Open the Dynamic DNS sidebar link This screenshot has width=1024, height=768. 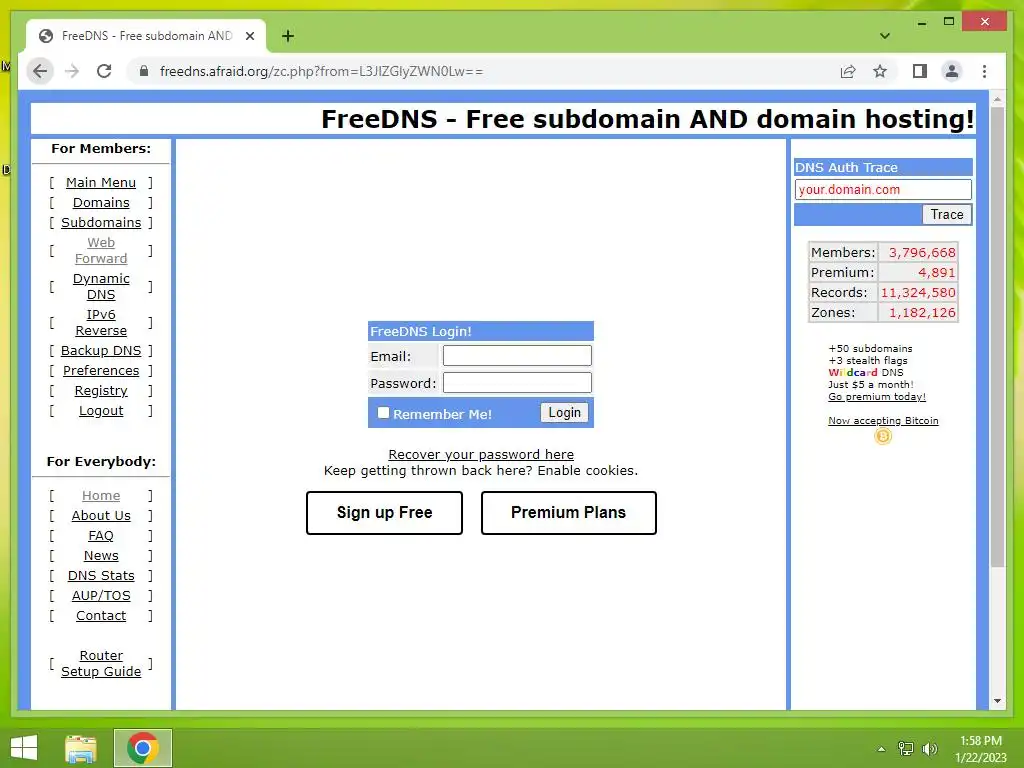pyautogui.click(x=101, y=287)
